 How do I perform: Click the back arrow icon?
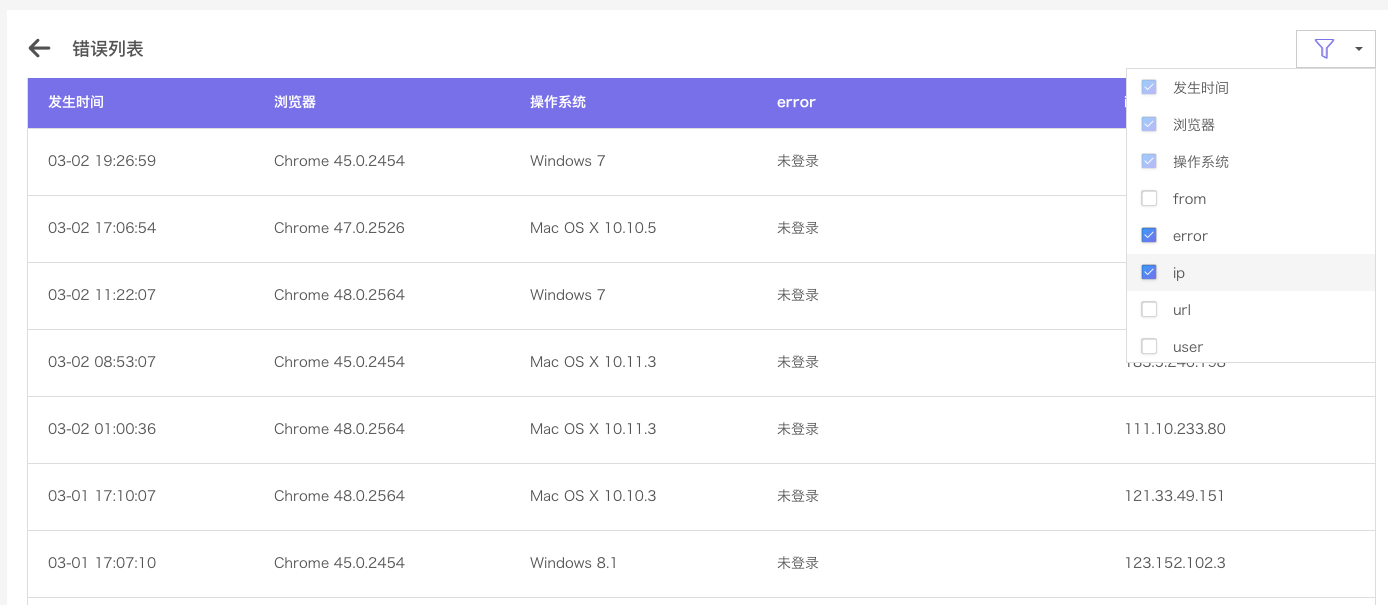(x=39, y=48)
